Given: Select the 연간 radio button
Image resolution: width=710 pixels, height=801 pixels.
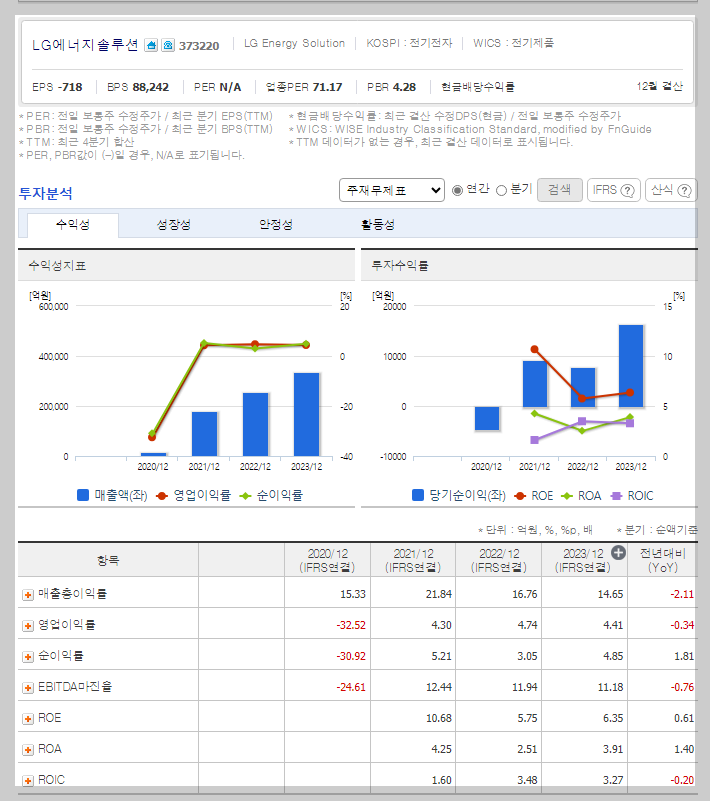Looking at the screenshot, I should click(x=458, y=190).
